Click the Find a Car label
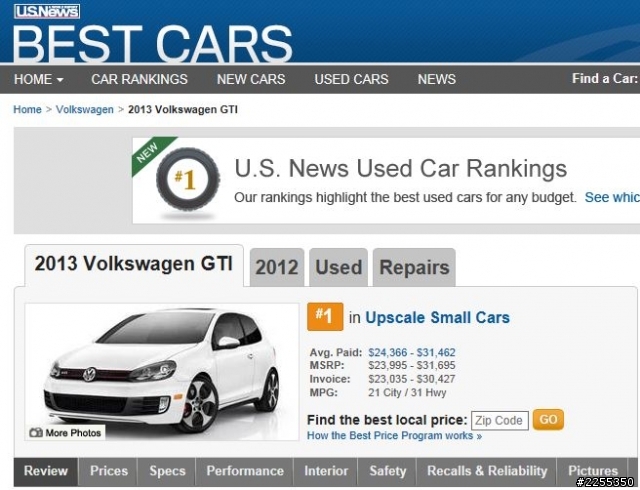Image resolution: width=640 pixels, height=490 pixels. coord(605,78)
